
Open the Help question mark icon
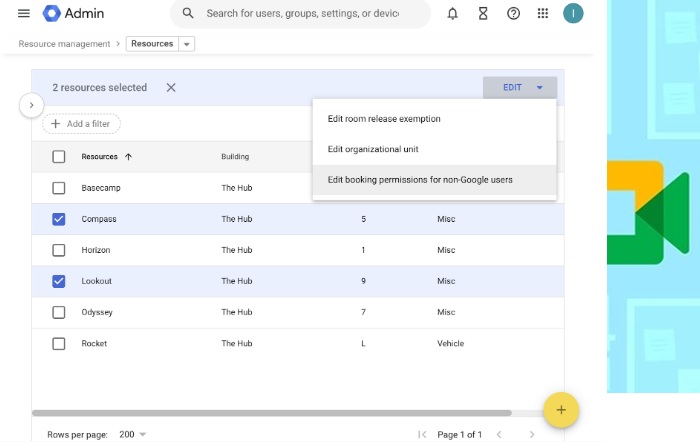[x=513, y=13]
